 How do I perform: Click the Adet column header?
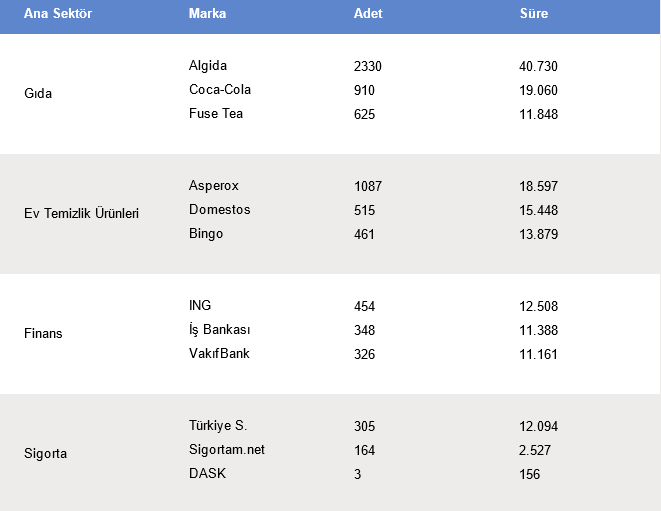tap(368, 13)
